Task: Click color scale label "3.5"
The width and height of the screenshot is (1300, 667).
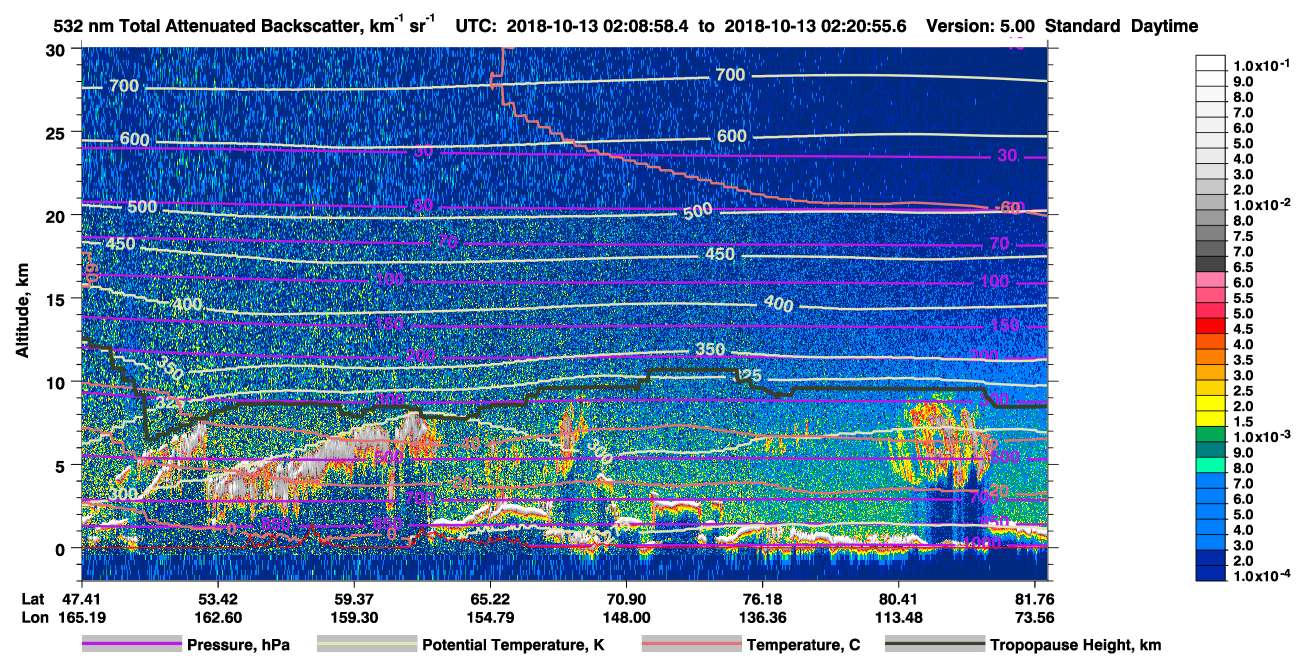Action: [1243, 360]
